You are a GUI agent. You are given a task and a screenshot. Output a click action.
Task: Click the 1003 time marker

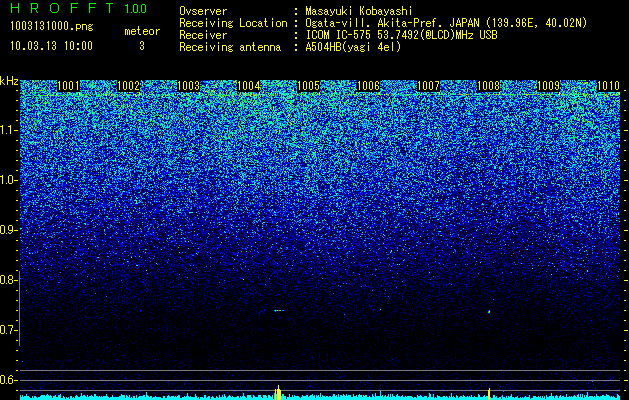coord(189,86)
